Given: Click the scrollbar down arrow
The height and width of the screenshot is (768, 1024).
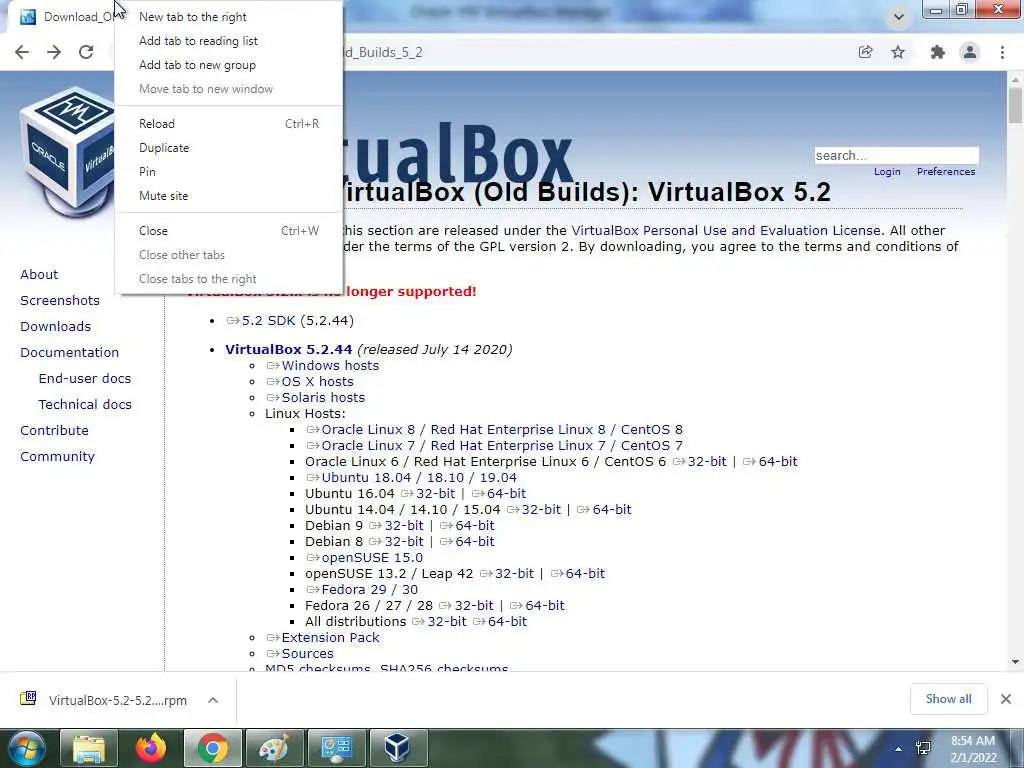Looking at the screenshot, I should pyautogui.click(x=1015, y=662).
